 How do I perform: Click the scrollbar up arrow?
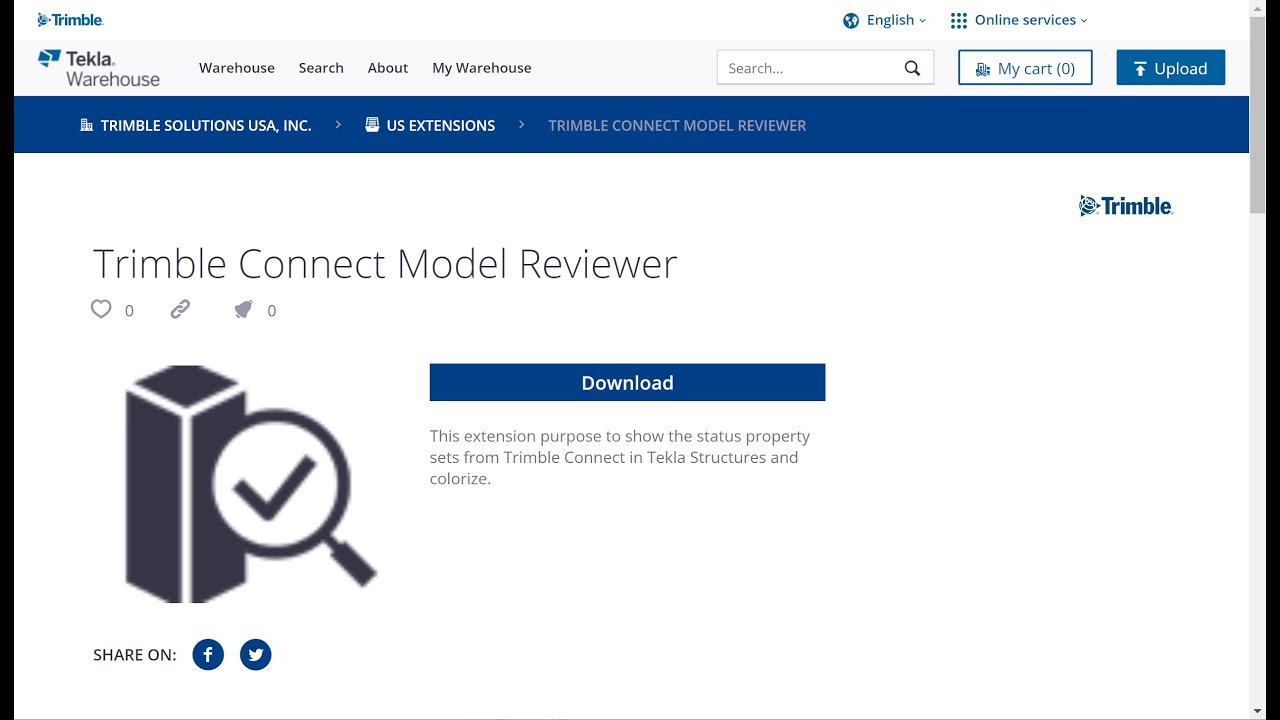point(1258,8)
